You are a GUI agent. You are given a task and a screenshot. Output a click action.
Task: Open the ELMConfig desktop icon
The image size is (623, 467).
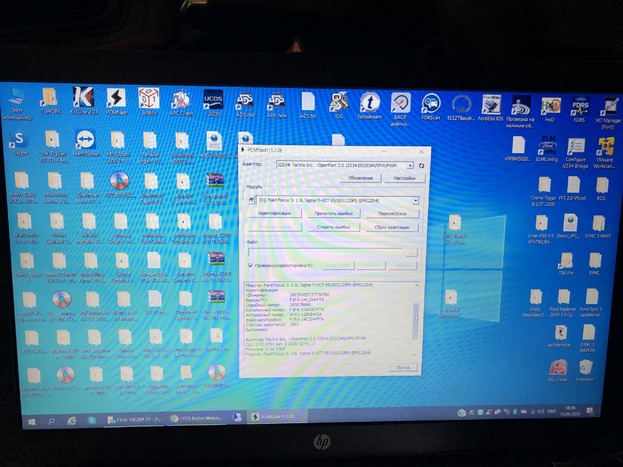tap(547, 144)
